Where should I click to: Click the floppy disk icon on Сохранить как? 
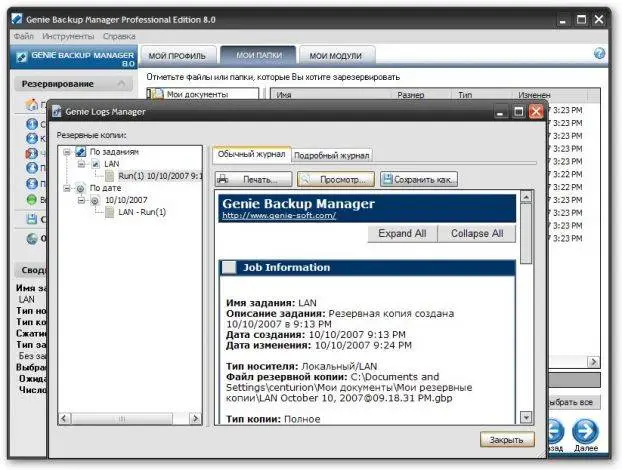[x=387, y=179]
